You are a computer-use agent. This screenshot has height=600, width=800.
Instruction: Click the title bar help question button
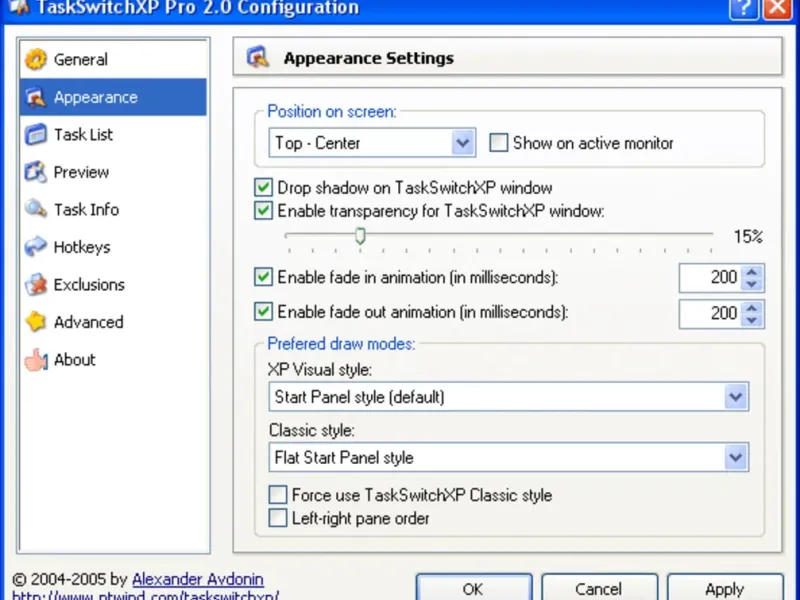click(743, 8)
